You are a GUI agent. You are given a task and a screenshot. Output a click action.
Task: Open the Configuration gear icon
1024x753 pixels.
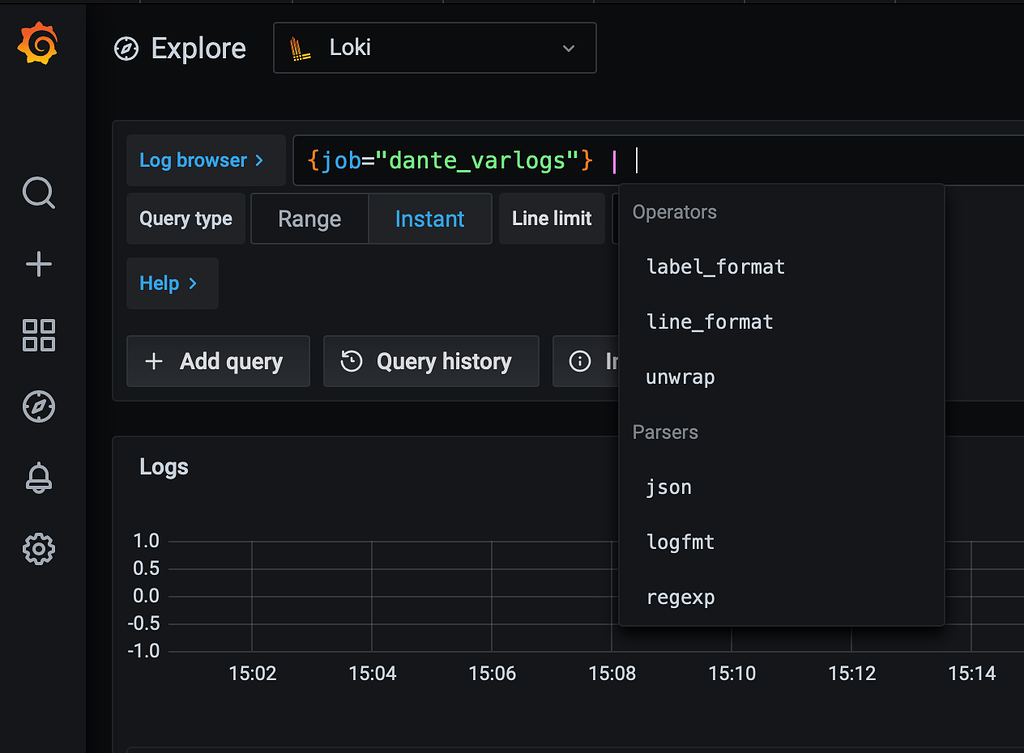tap(38, 548)
